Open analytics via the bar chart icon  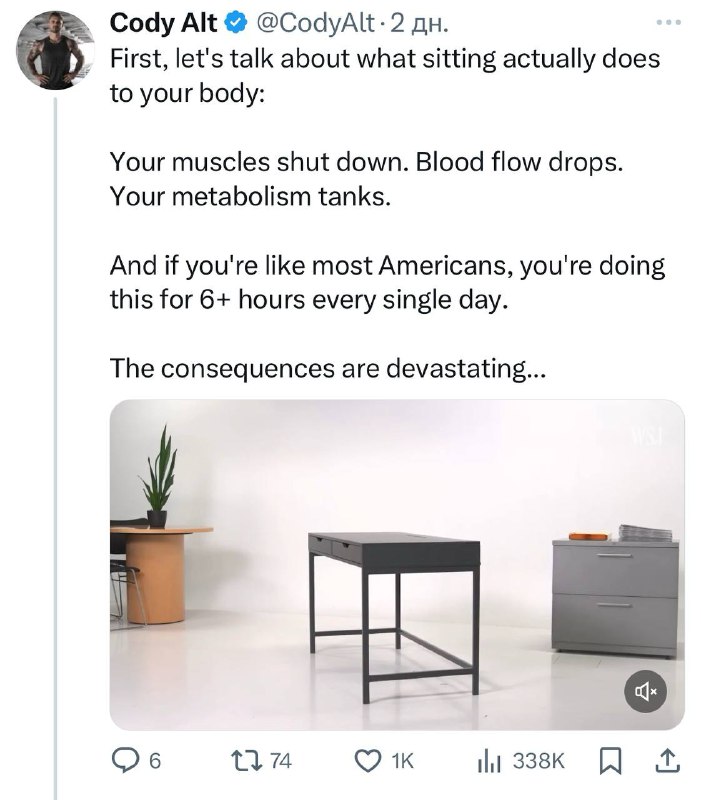488,761
